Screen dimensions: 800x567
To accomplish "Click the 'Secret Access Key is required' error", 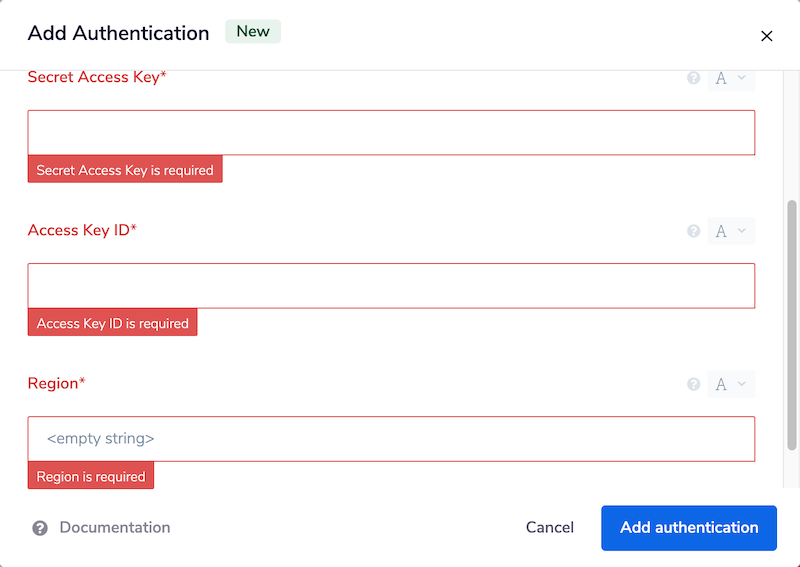I will point(125,170).
